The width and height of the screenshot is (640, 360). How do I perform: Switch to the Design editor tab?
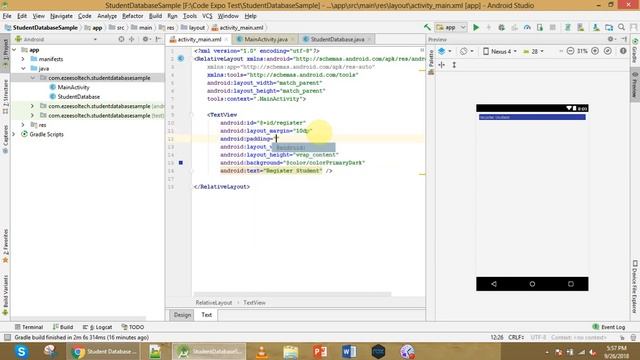(x=182, y=315)
